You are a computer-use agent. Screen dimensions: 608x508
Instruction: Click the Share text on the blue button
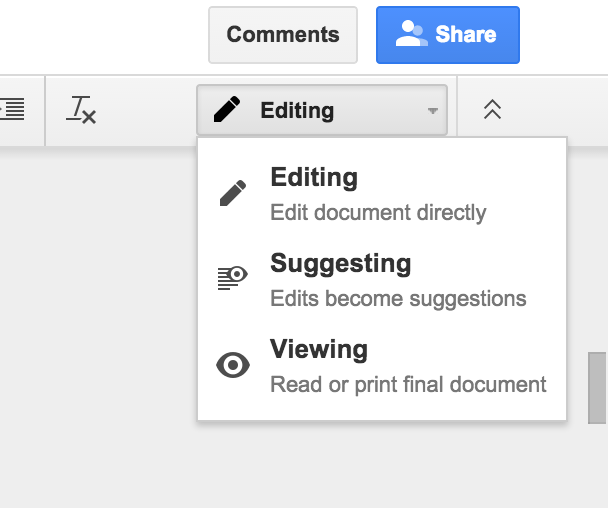[466, 35]
